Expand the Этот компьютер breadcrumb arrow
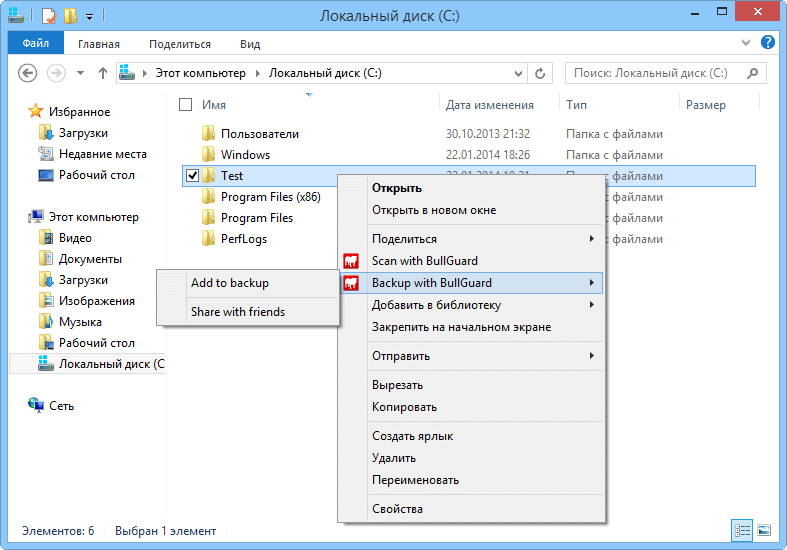Screen dimensions: 787x550 [257, 73]
